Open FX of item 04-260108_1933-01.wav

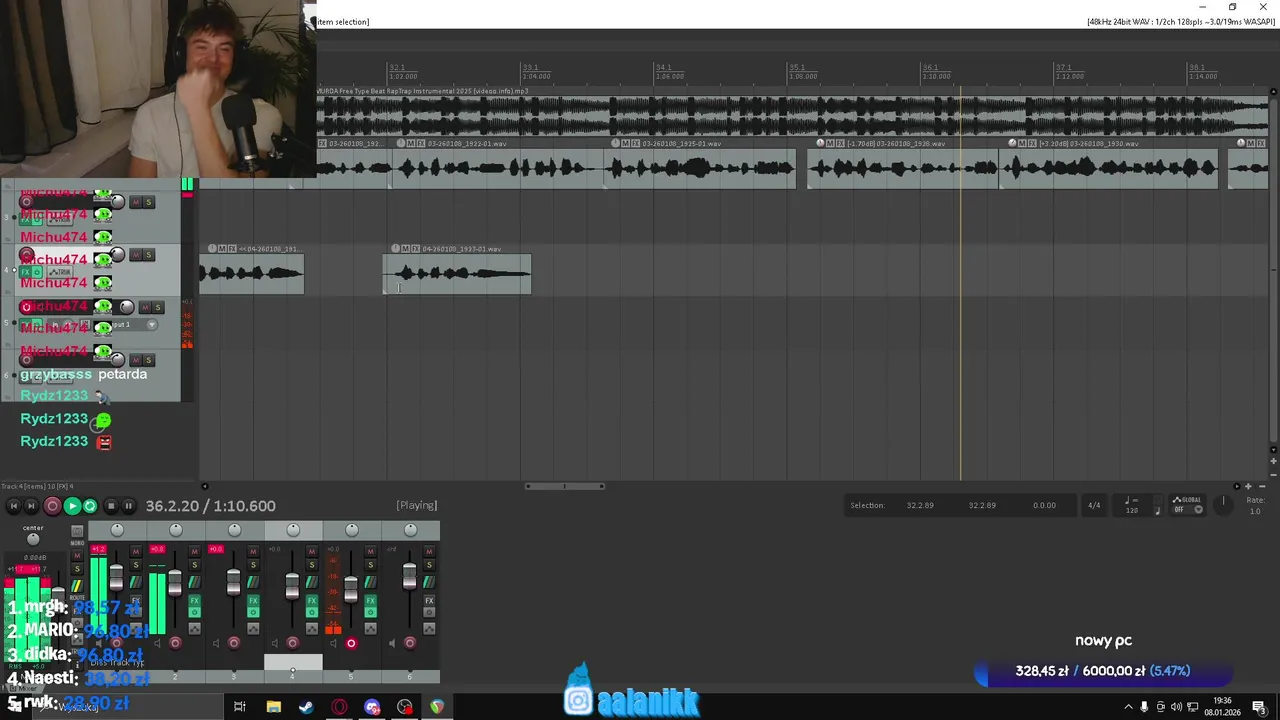click(x=416, y=248)
